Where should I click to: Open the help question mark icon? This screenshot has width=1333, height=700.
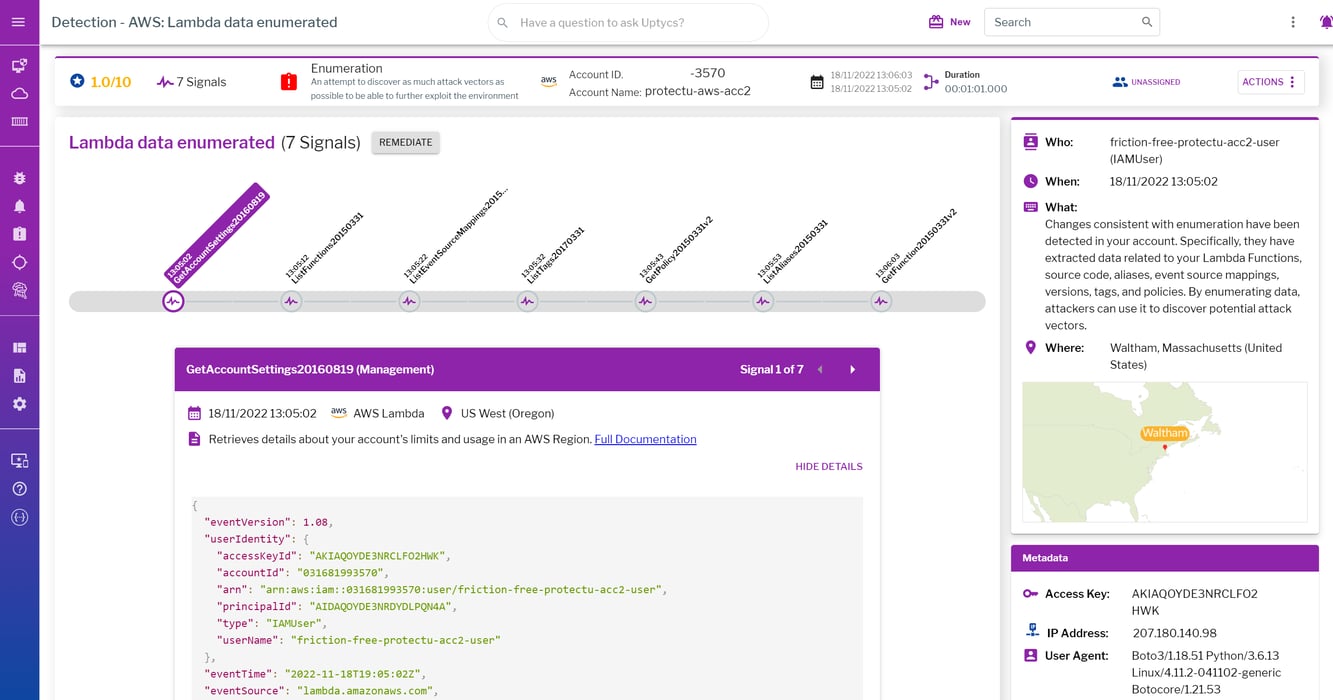pyautogui.click(x=19, y=489)
